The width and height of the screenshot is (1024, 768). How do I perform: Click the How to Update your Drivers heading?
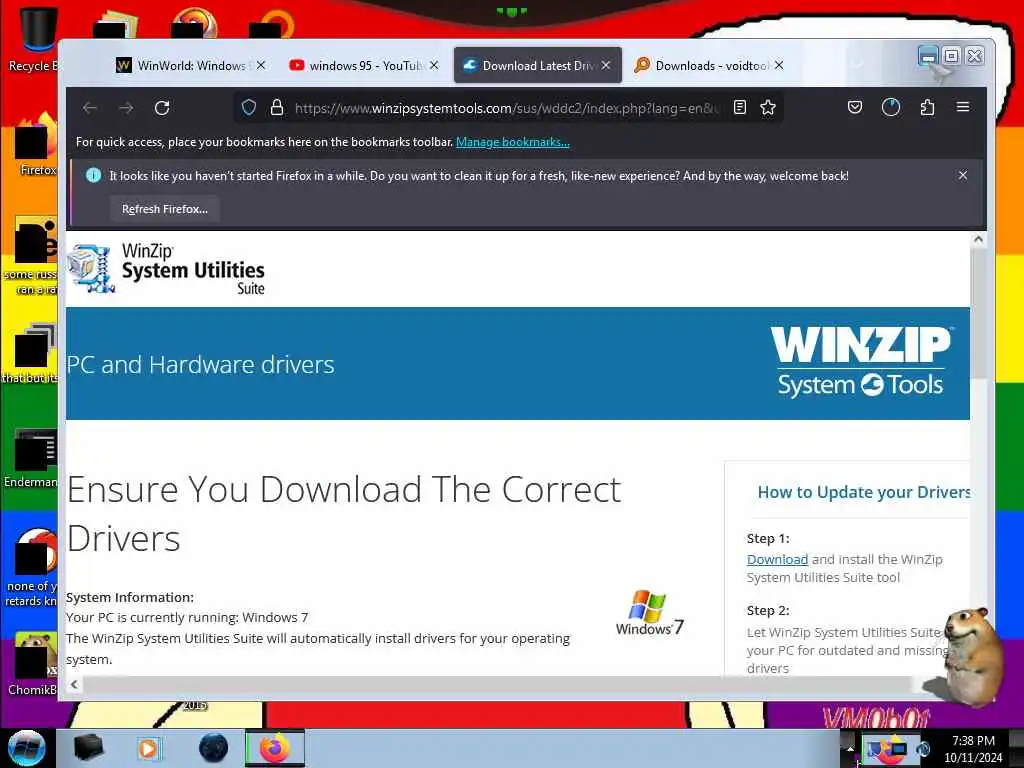point(863,492)
